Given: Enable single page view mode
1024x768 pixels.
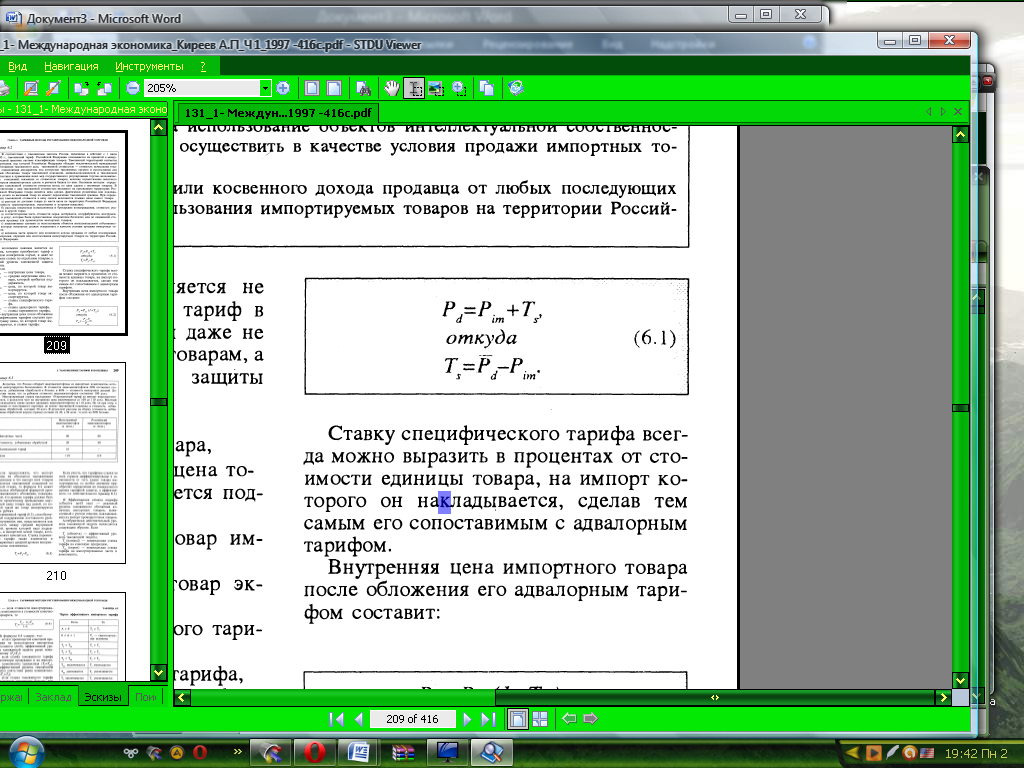Looking at the screenshot, I should point(517,719).
